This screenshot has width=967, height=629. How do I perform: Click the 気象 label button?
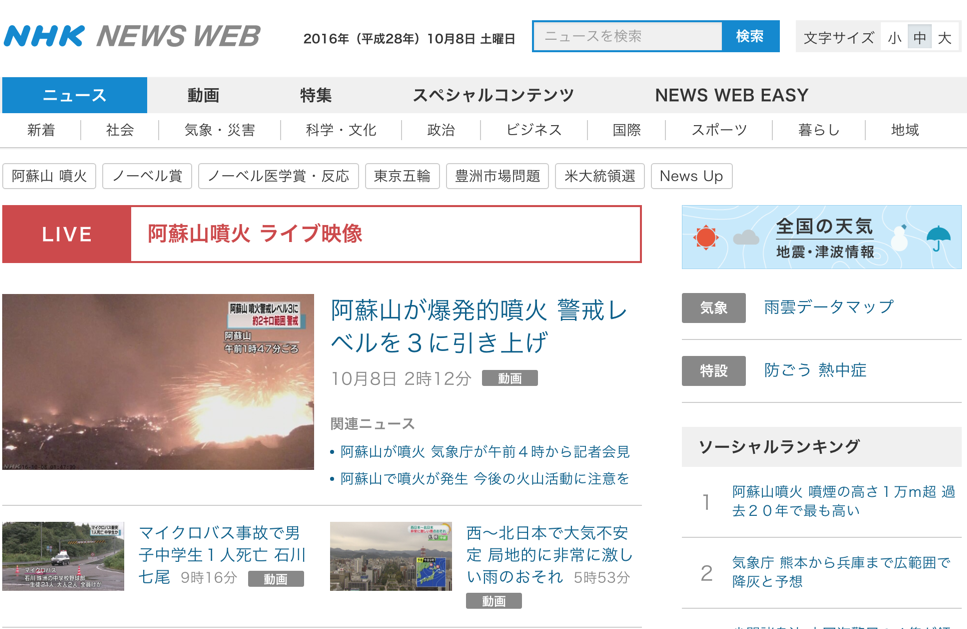713,308
